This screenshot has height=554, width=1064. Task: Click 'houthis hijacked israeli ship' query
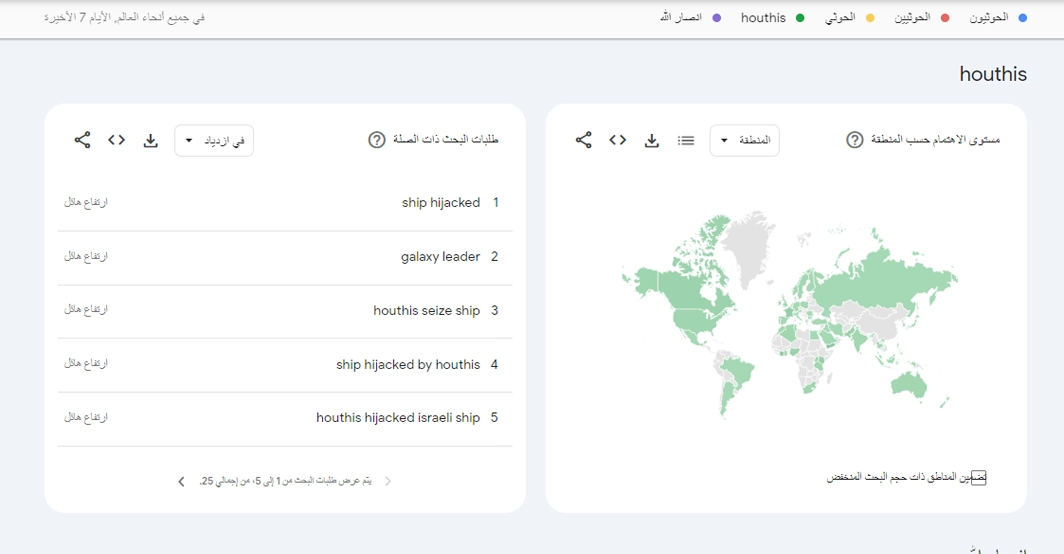click(x=398, y=418)
